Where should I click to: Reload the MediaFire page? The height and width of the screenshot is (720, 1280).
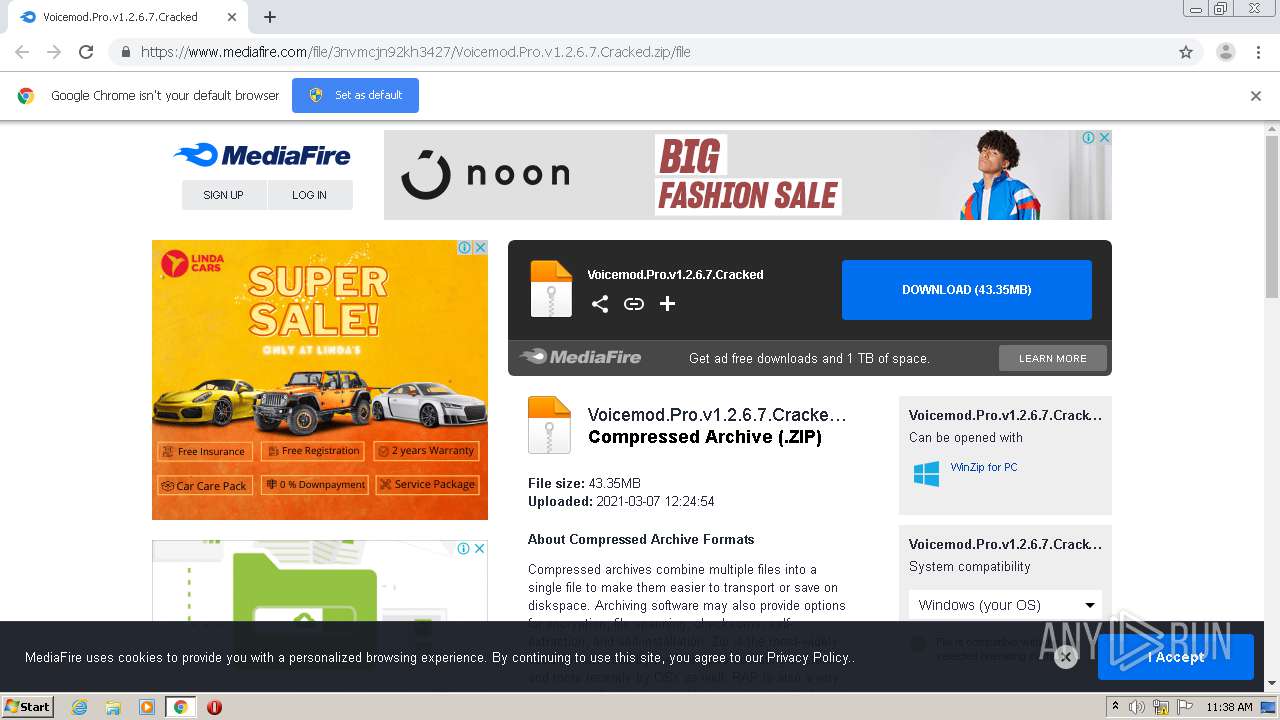point(86,52)
